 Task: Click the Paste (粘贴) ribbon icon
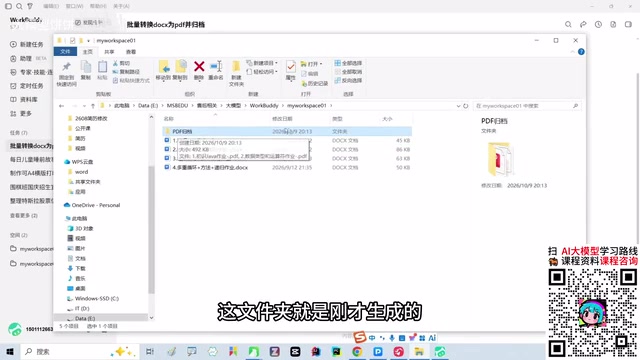pos(102,70)
